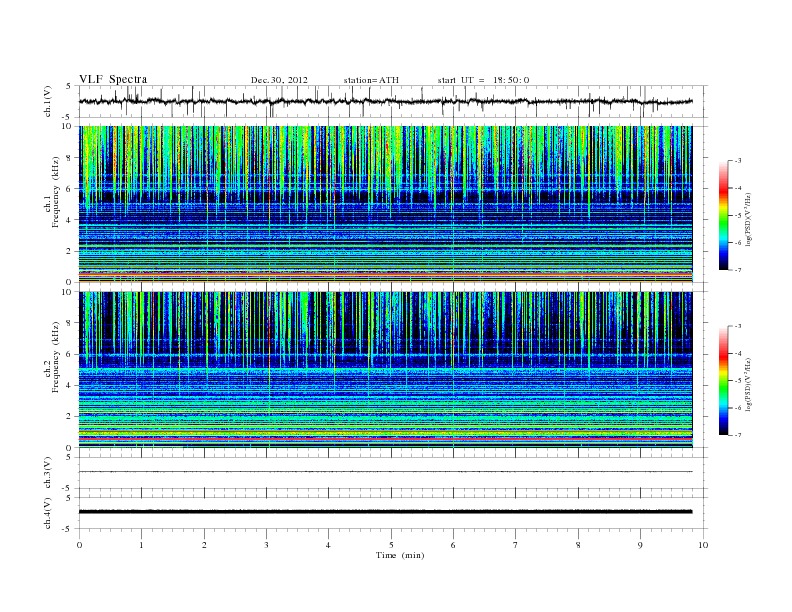Click the "-5" value on ch.2 colorbar
Image resolution: width=792 pixels, height=612 pixels.
738,381
